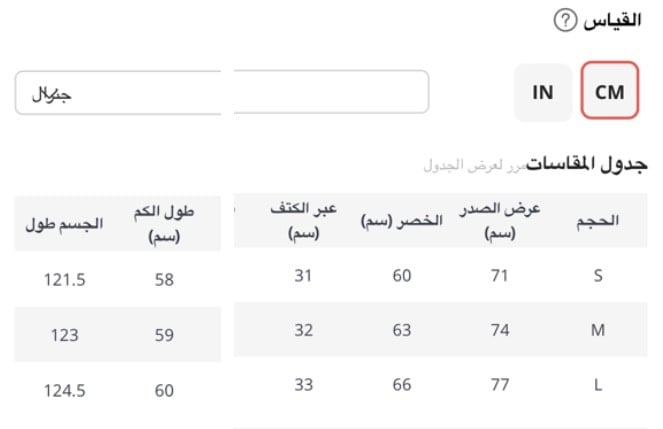
Task: Click the الحجم column header
Action: (599, 221)
